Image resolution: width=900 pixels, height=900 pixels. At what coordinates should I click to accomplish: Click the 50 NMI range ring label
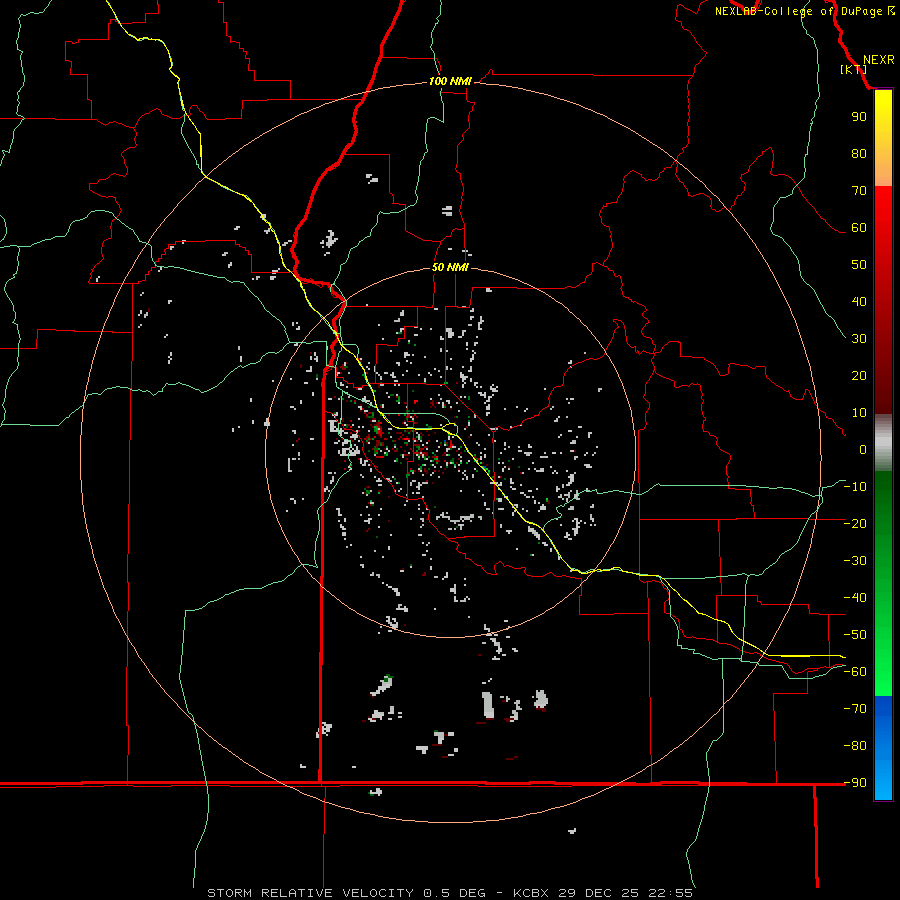(450, 267)
